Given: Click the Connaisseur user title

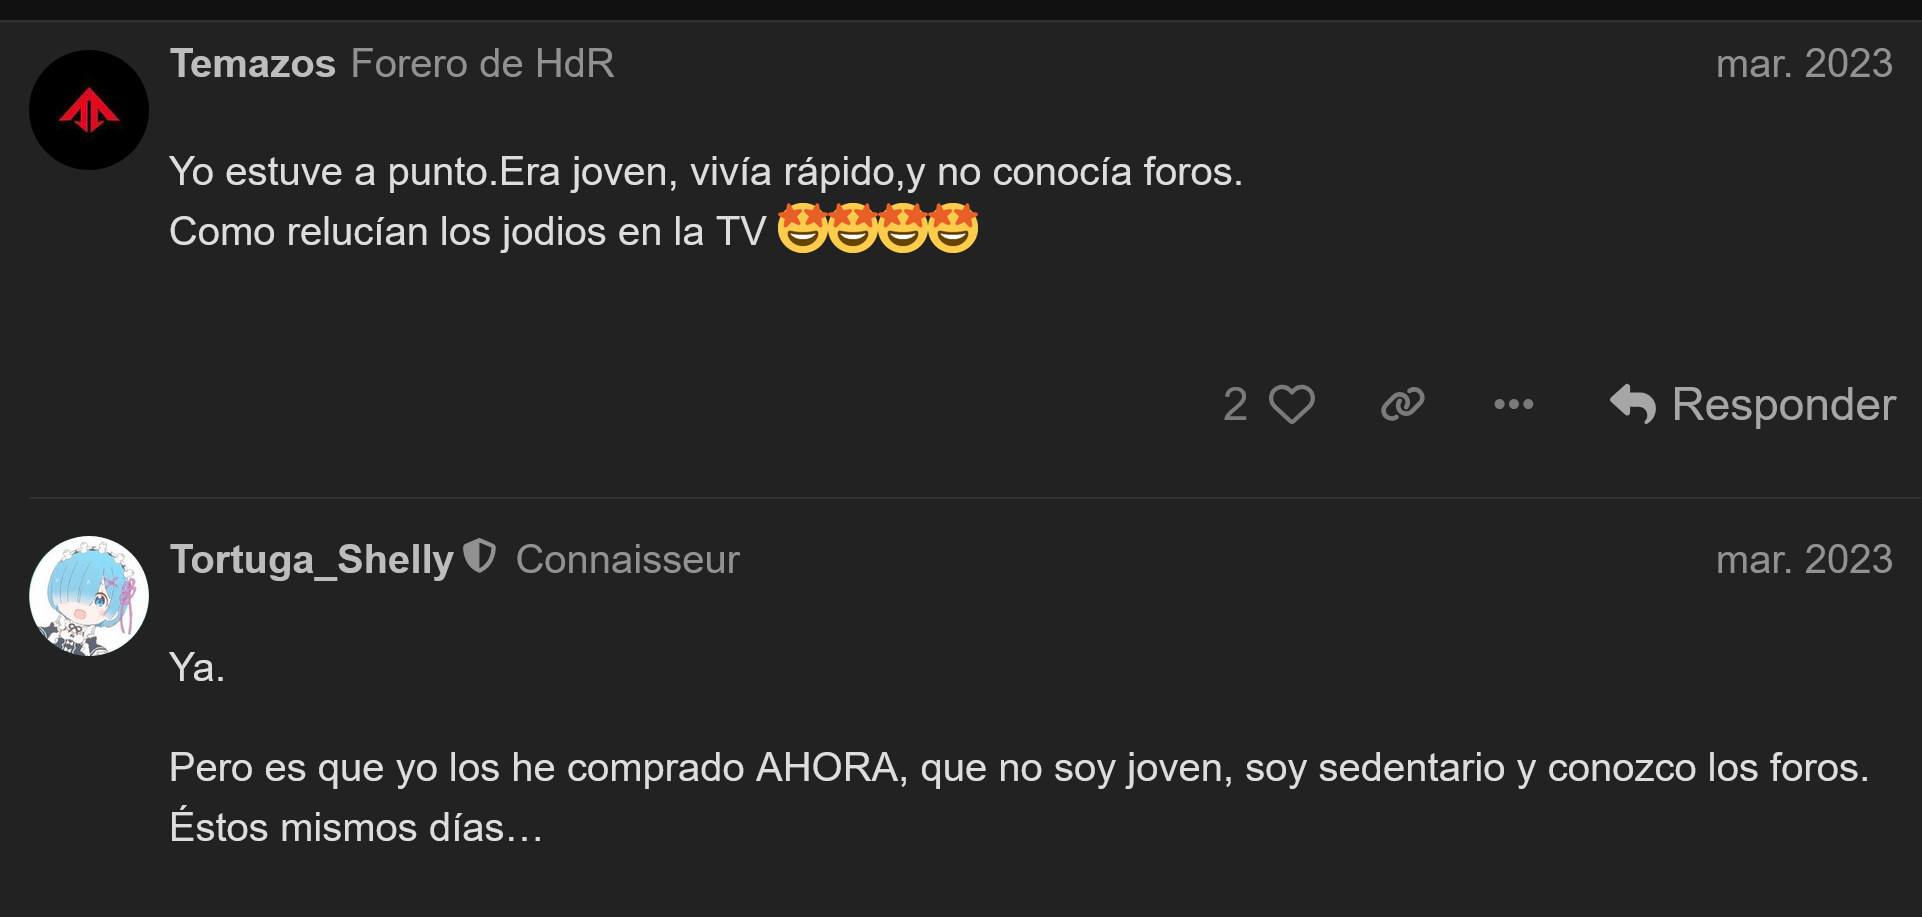Looking at the screenshot, I should (627, 560).
